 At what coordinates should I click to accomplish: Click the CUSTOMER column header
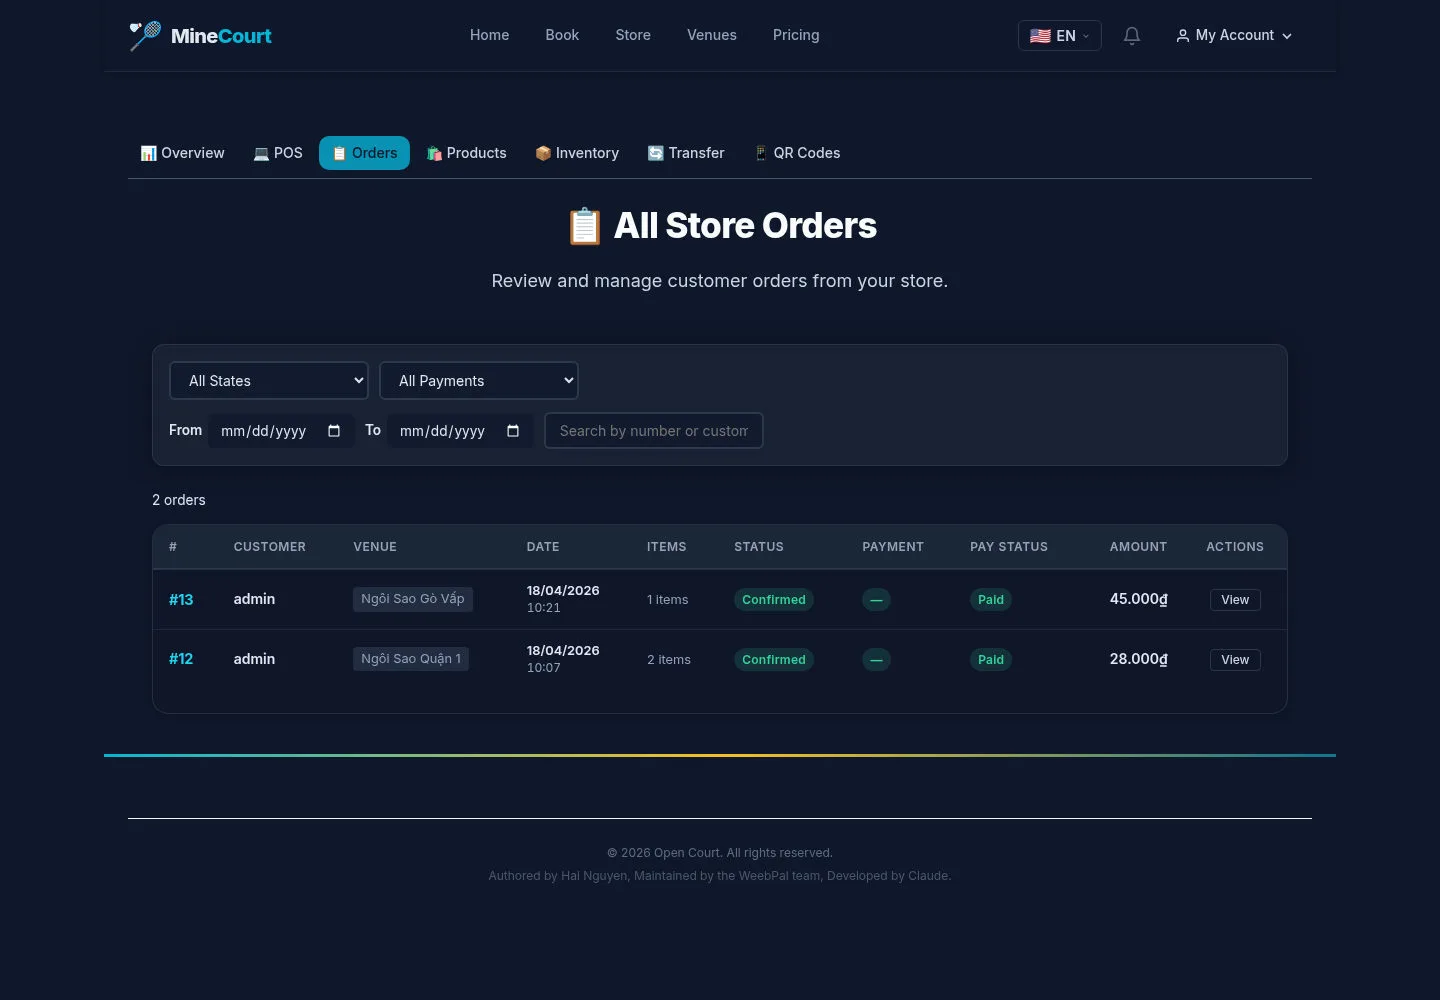(x=270, y=547)
